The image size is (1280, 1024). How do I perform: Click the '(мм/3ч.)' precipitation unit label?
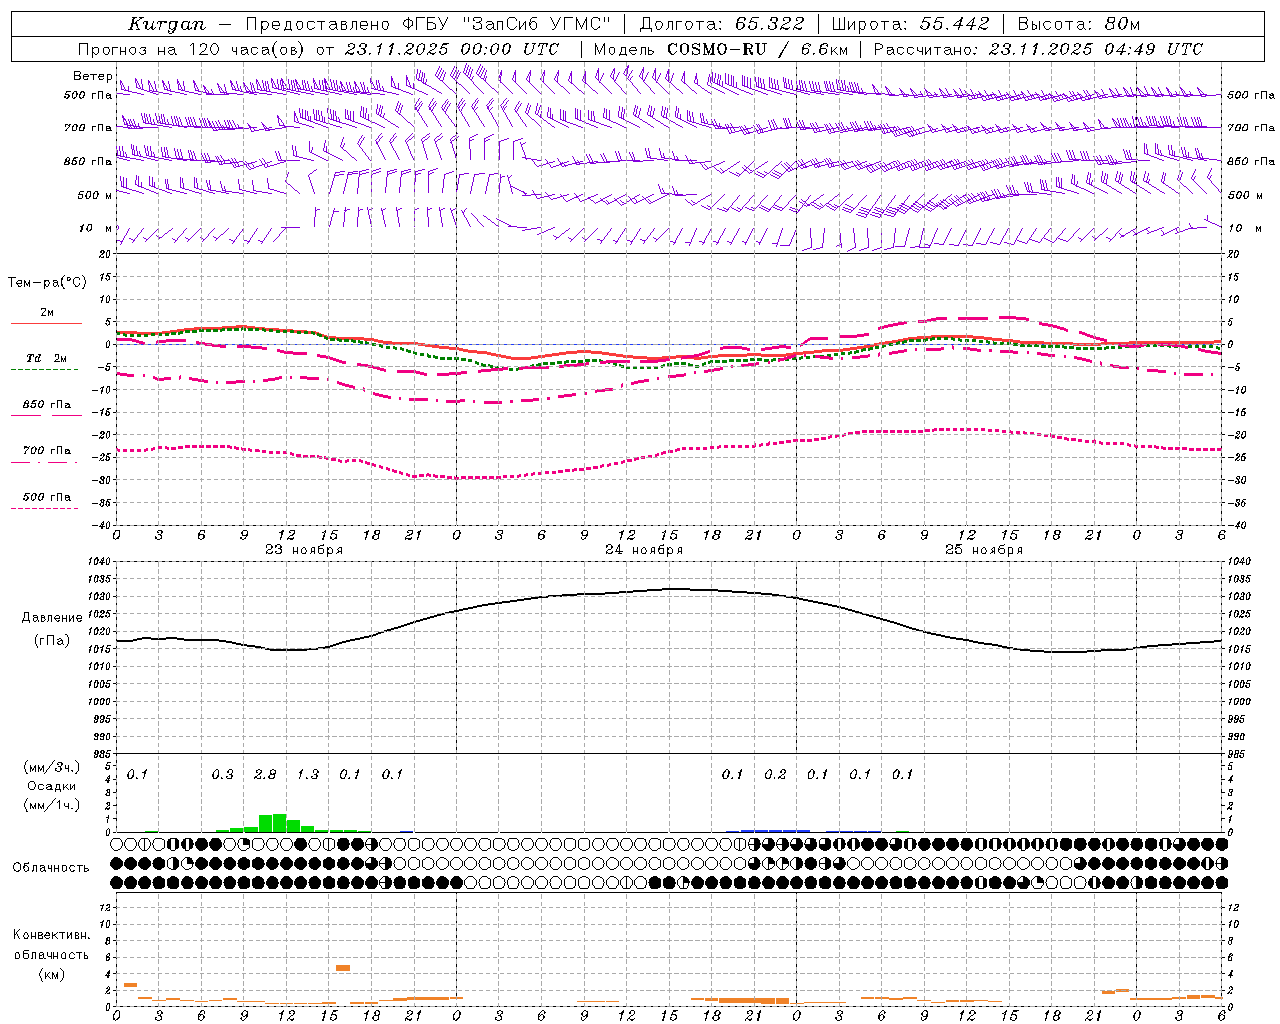52,767
